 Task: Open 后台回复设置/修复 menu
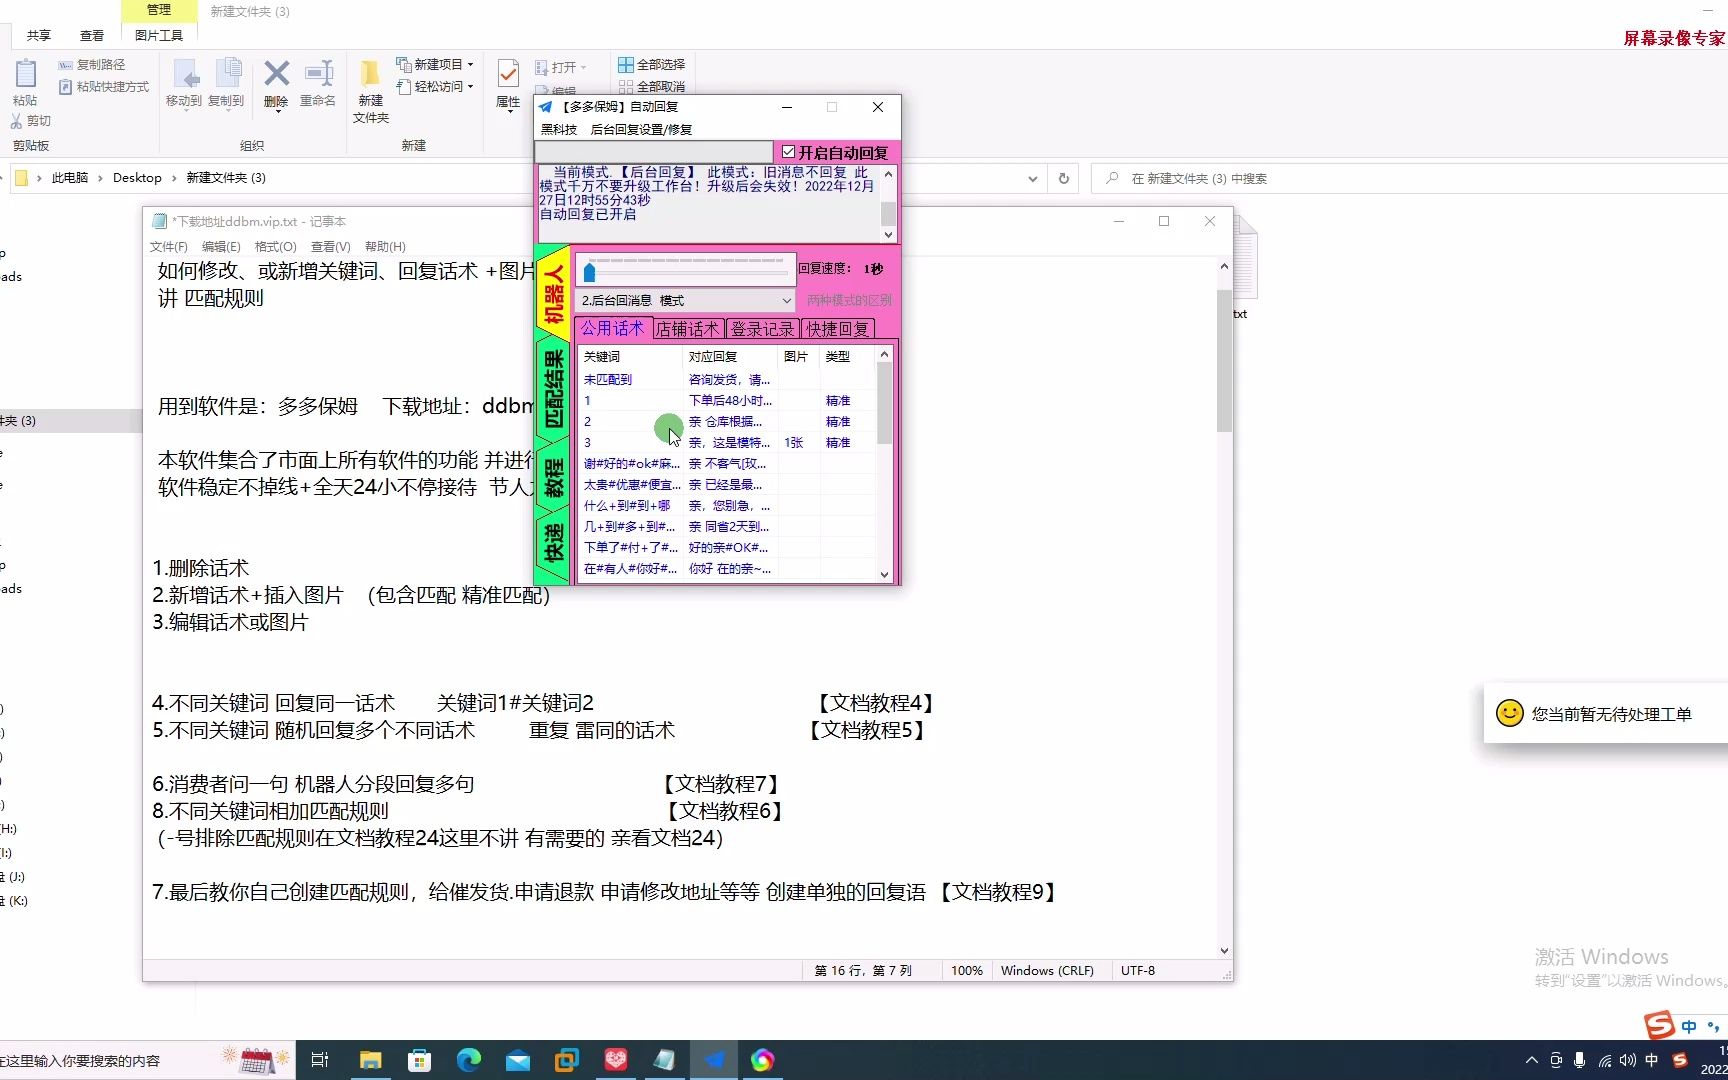pos(641,129)
